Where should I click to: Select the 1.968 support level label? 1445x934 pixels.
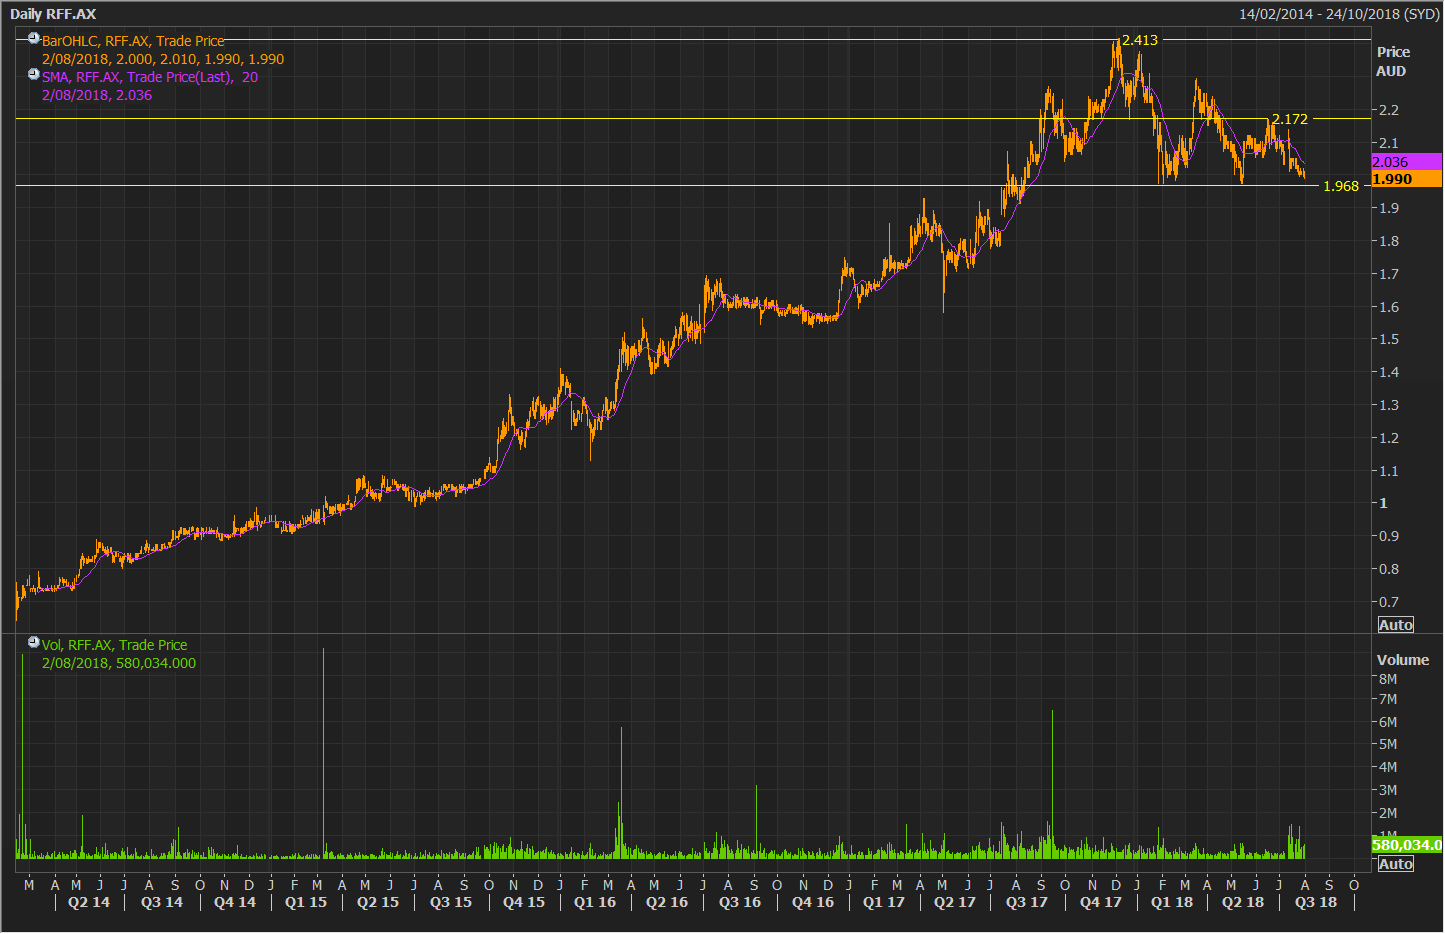tap(1341, 186)
